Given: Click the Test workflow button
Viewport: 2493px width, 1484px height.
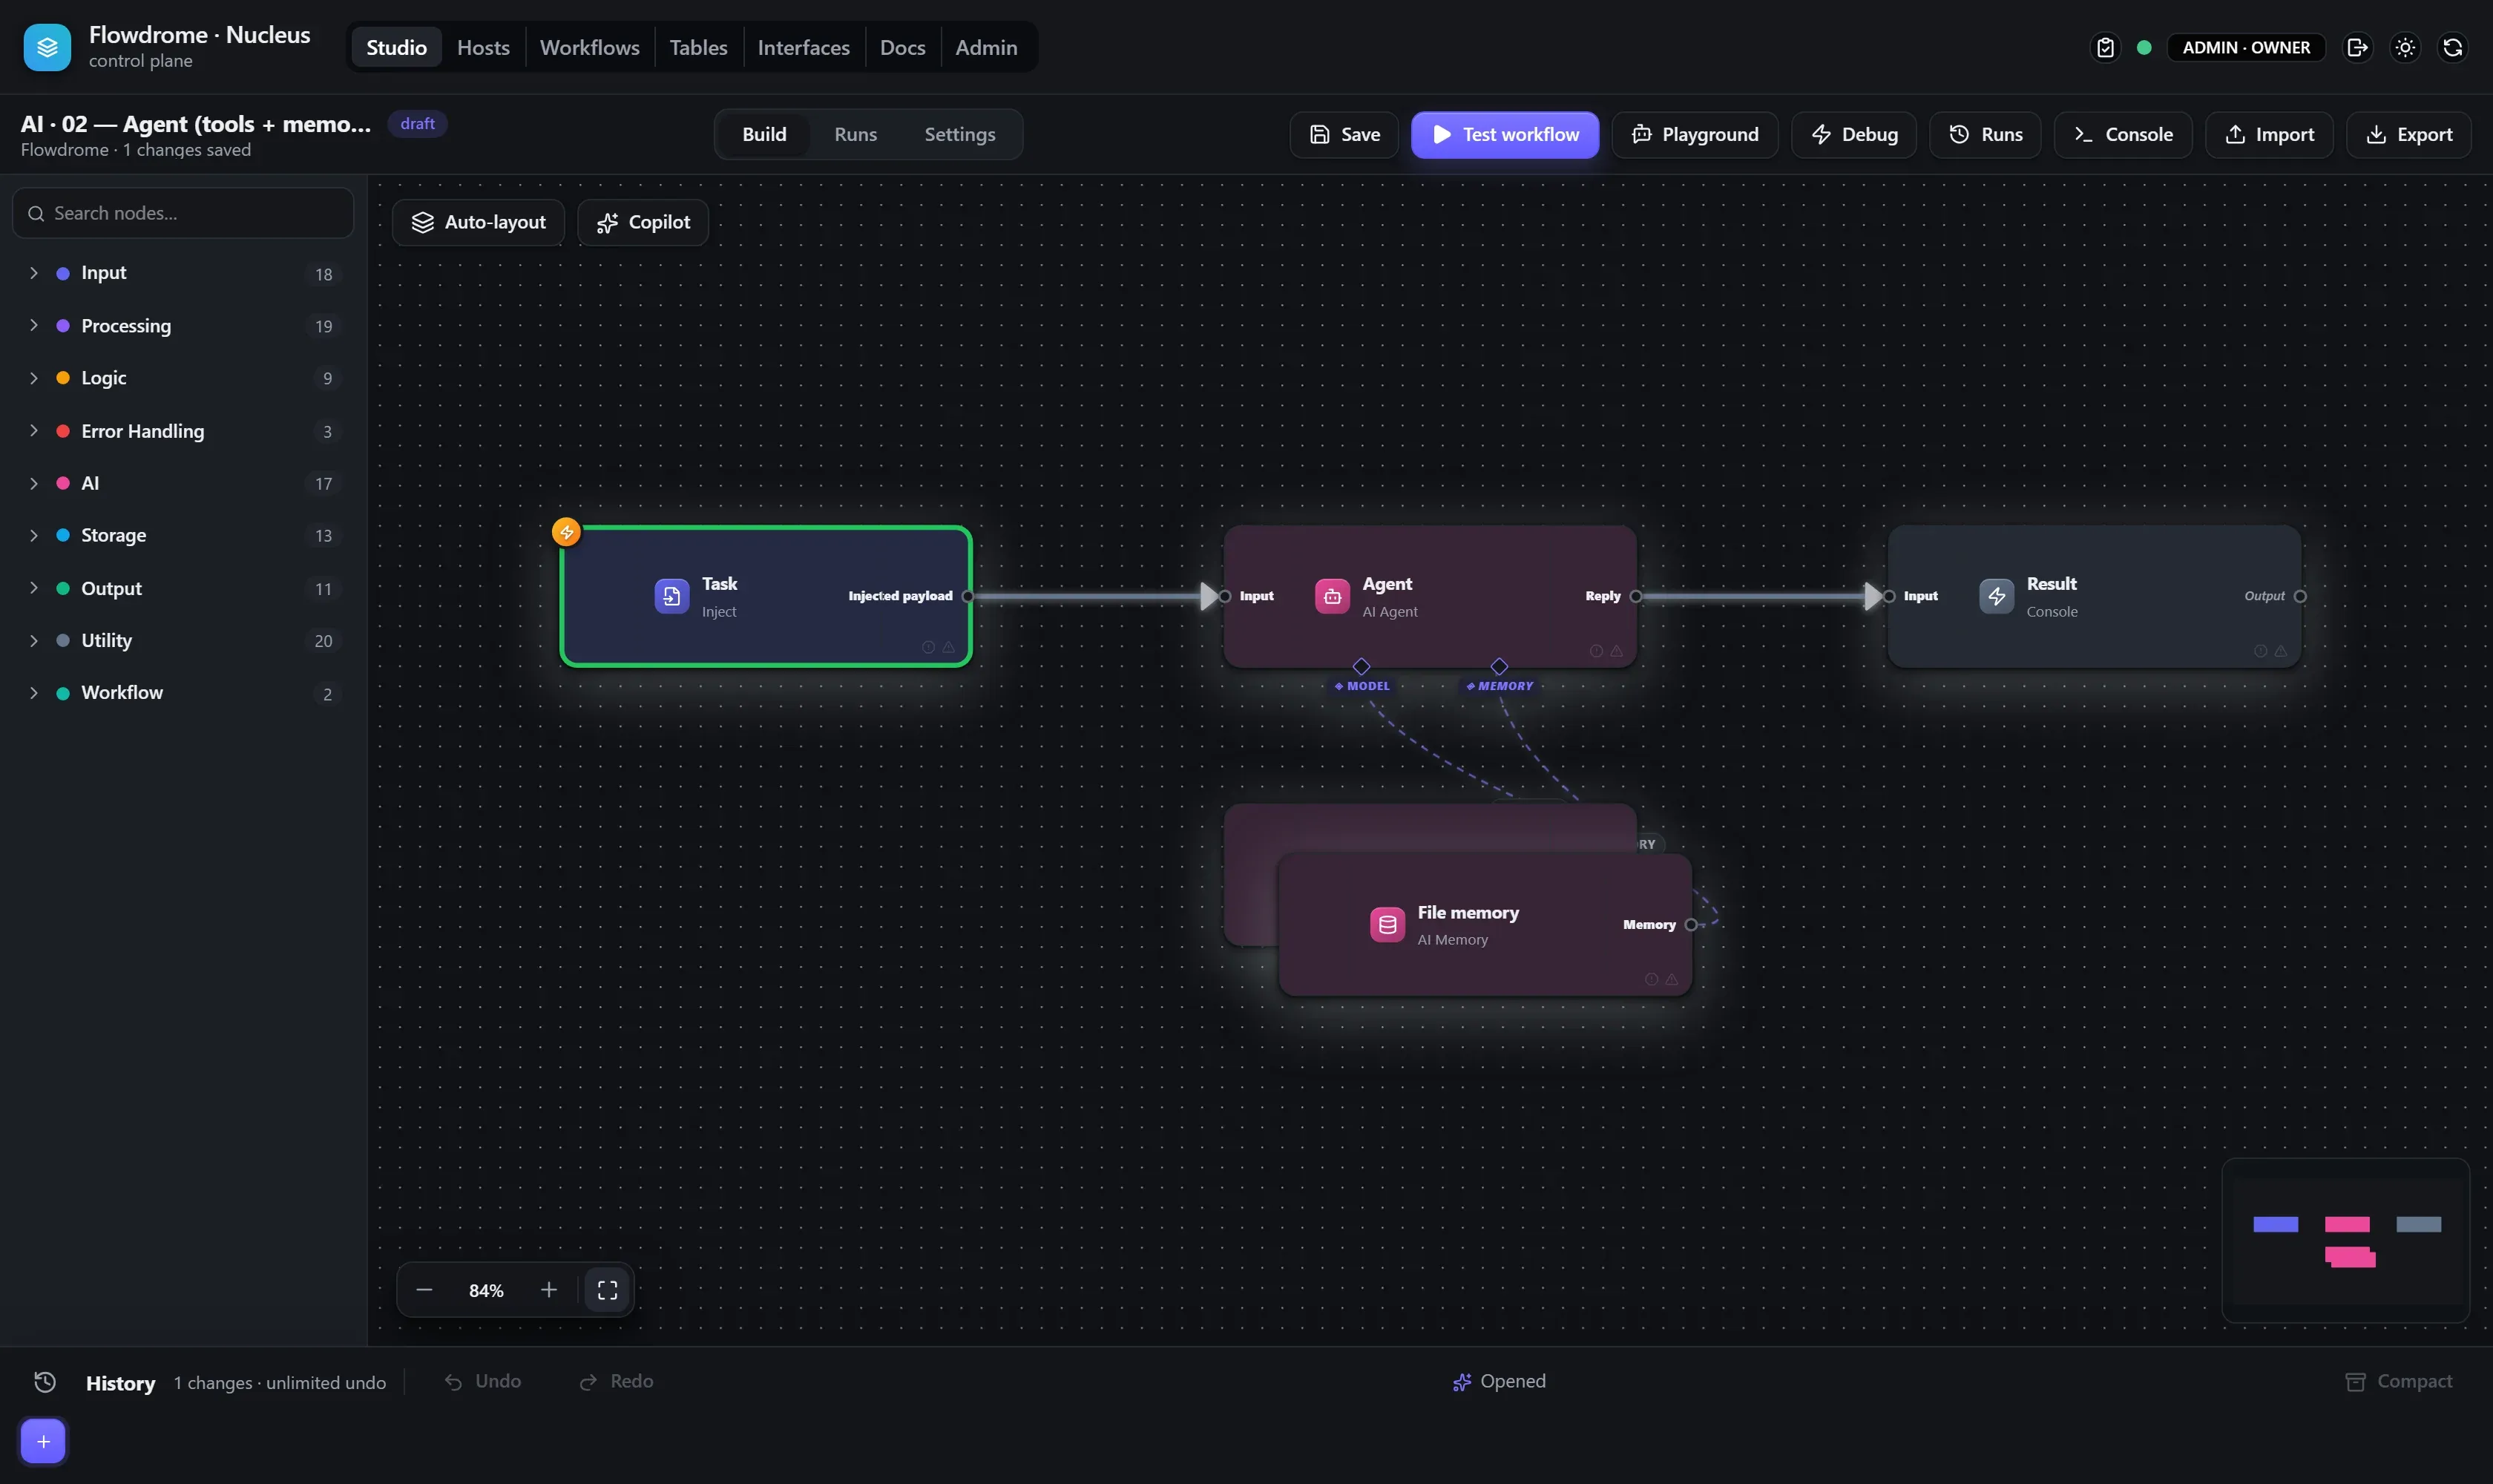Looking at the screenshot, I should 1505,134.
